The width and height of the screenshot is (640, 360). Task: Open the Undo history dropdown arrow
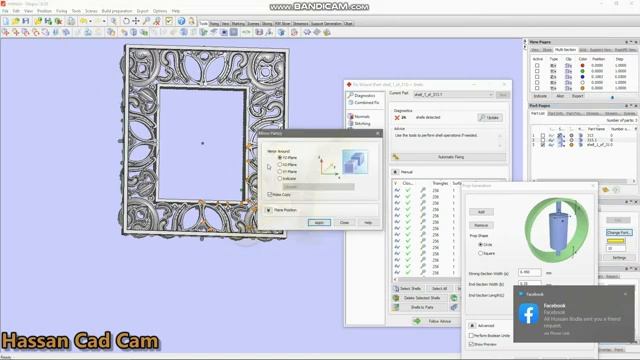90,21
